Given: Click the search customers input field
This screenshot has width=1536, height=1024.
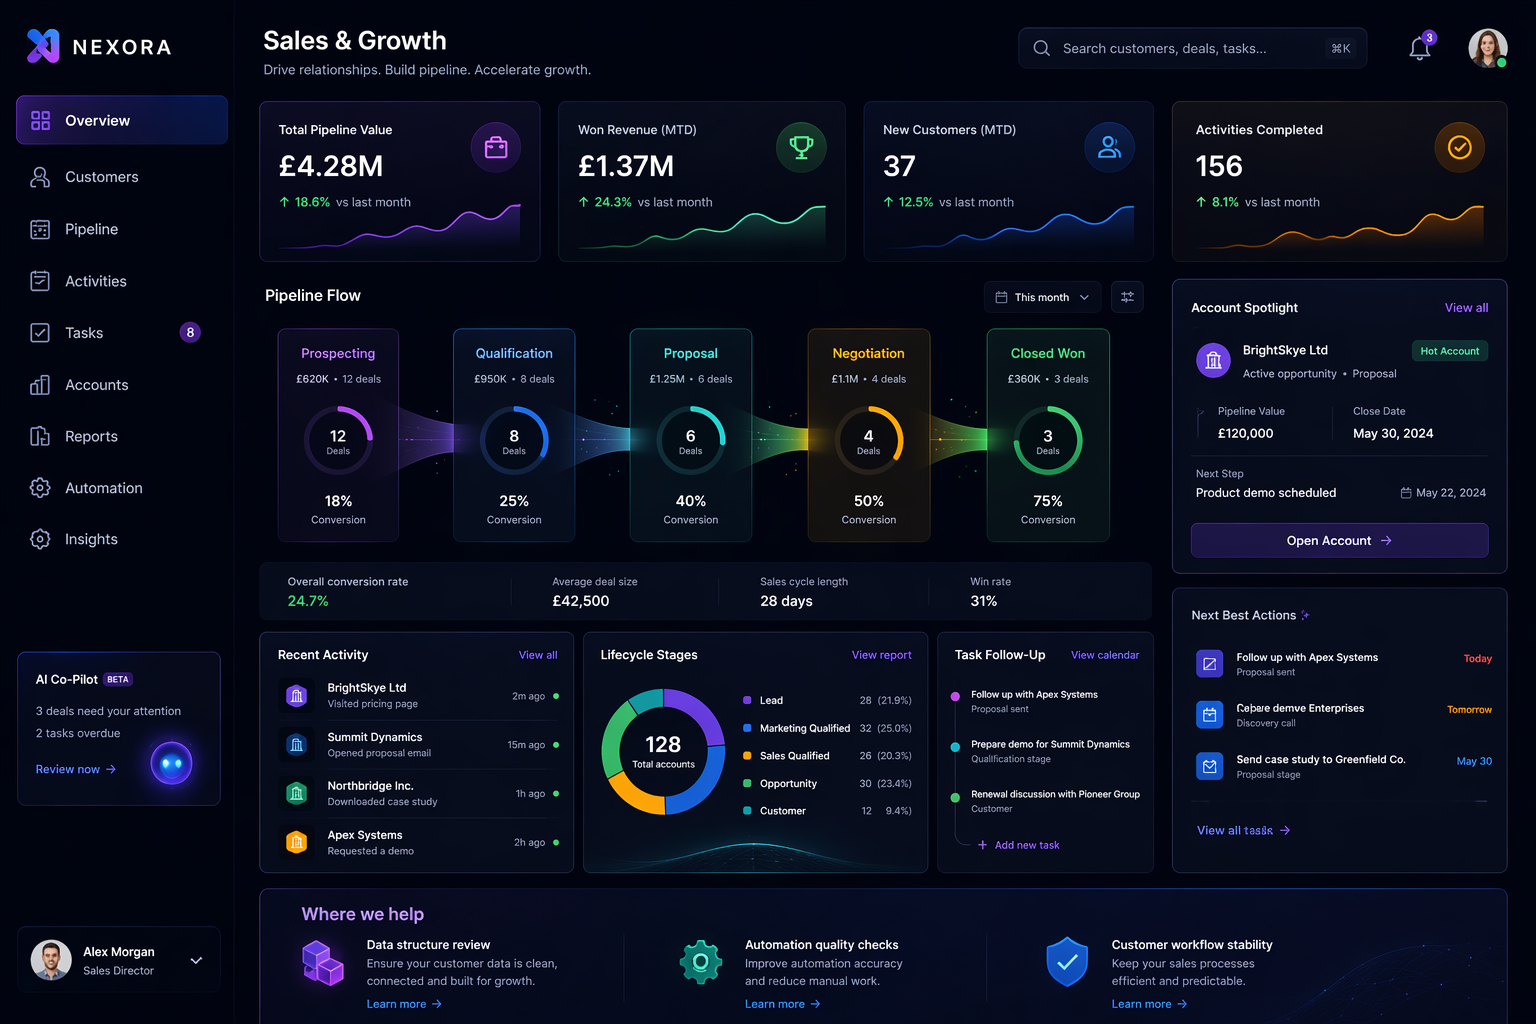Looking at the screenshot, I should [x=1192, y=48].
